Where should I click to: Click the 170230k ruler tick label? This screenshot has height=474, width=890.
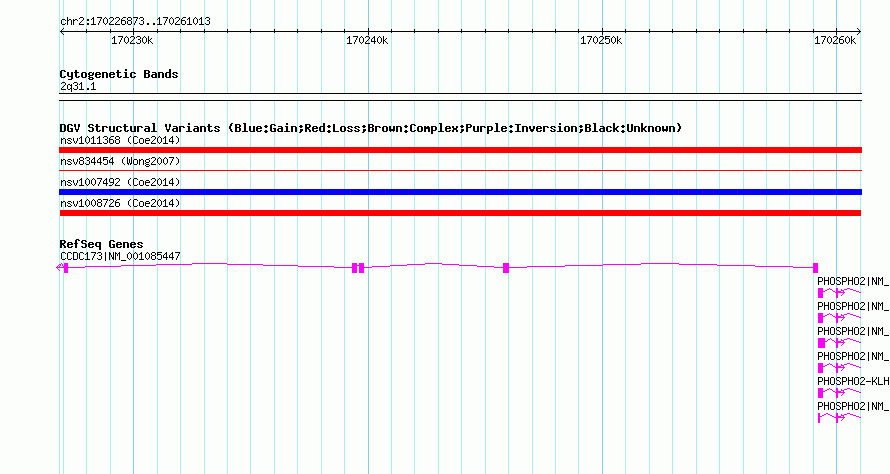click(132, 40)
